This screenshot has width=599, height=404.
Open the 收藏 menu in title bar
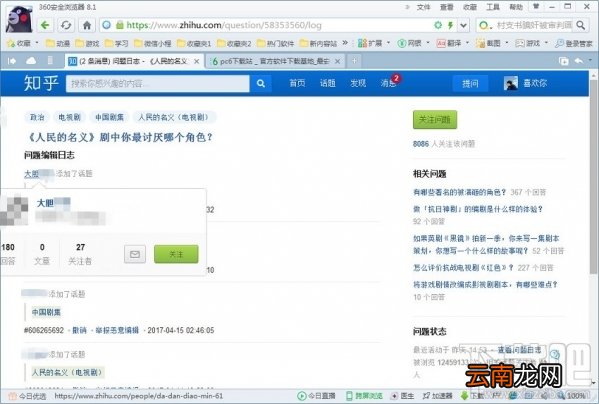[470, 7]
